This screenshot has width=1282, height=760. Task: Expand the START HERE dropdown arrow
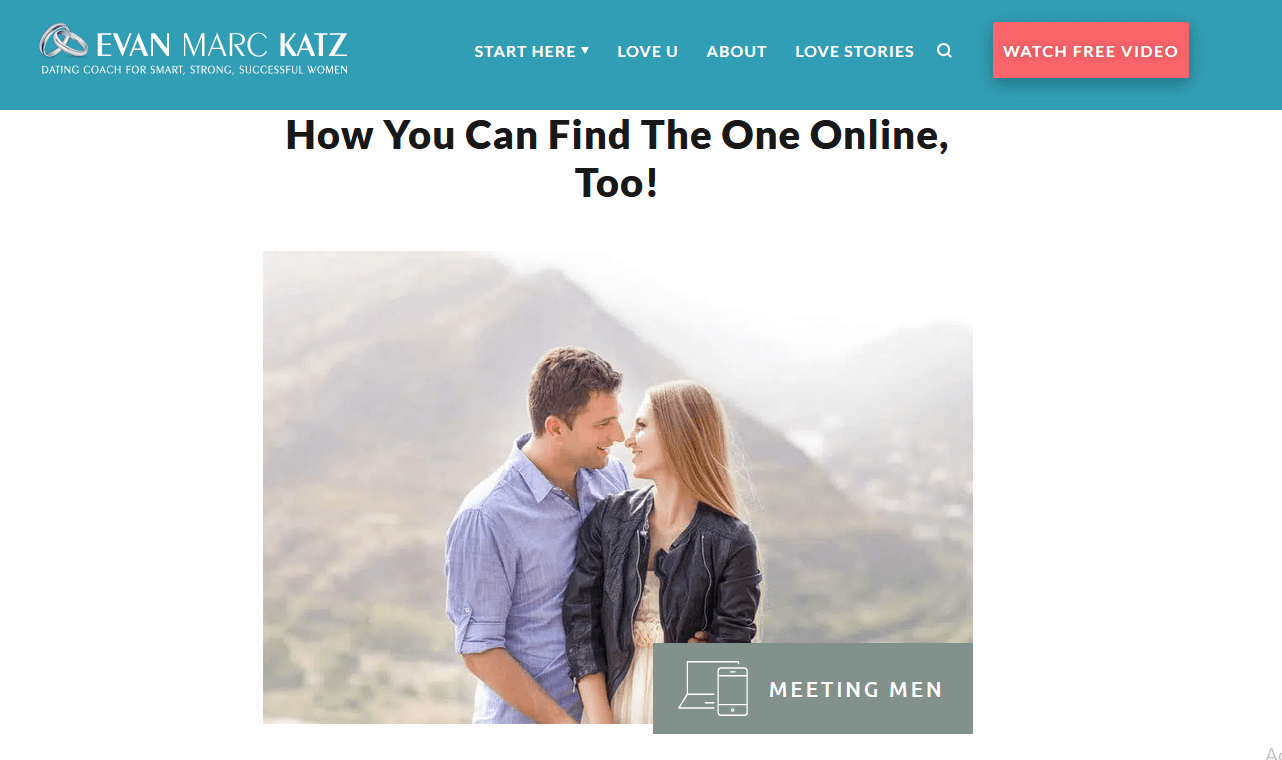coord(585,50)
